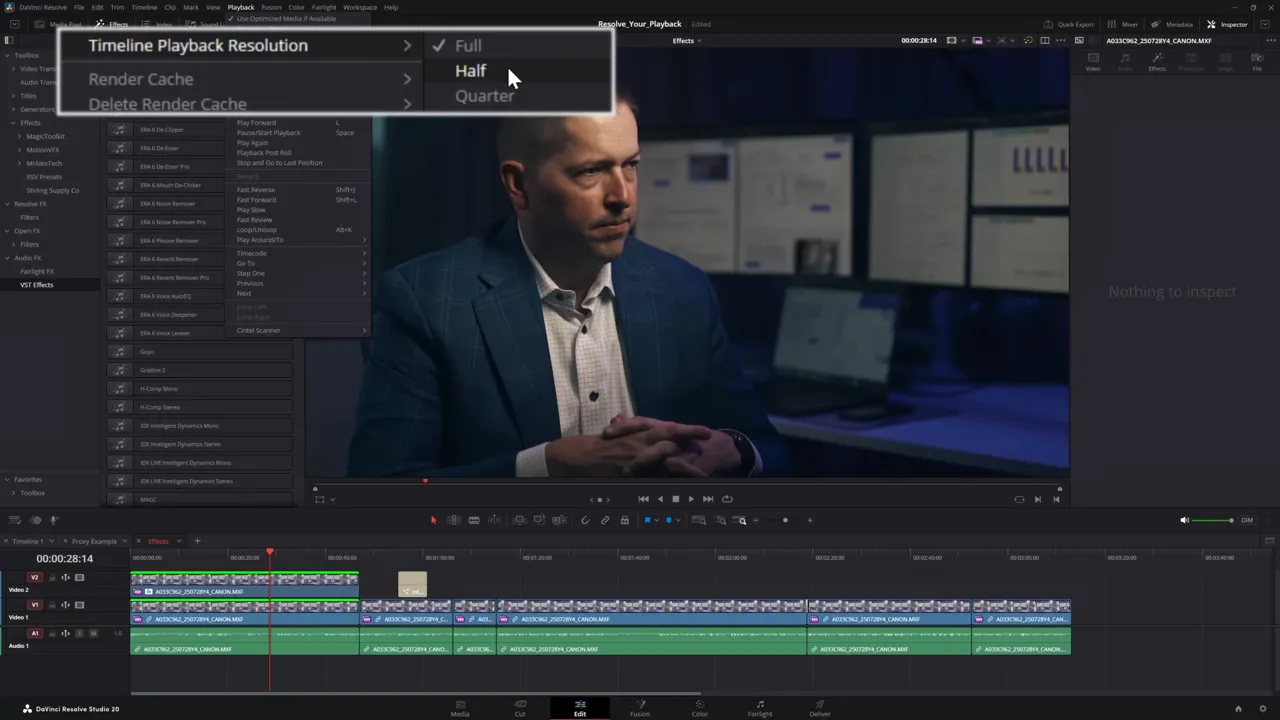This screenshot has width=1280, height=720.
Task: Collapse the Open FX tree node
Action: coord(7,231)
